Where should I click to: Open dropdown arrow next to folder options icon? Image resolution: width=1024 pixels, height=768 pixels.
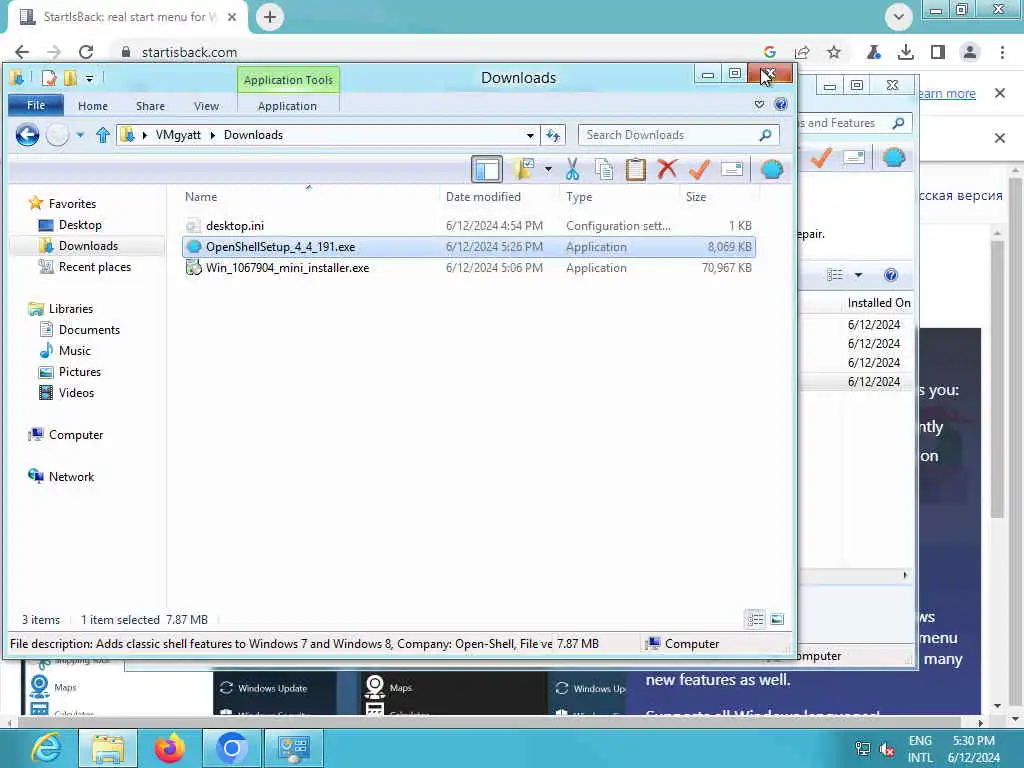548,170
